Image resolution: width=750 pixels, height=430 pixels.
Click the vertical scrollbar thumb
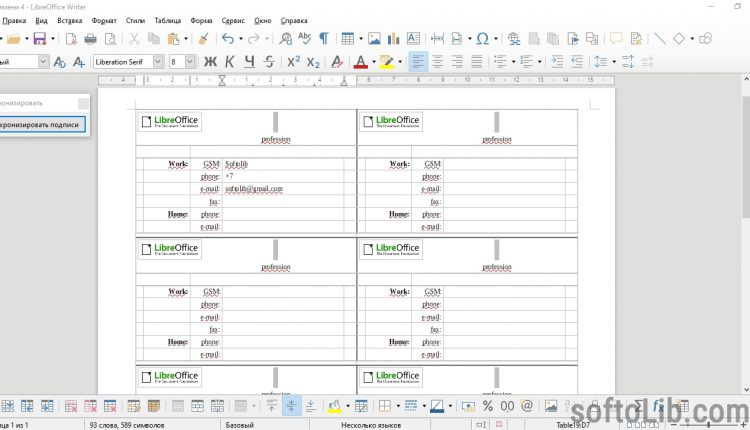[x=746, y=155]
